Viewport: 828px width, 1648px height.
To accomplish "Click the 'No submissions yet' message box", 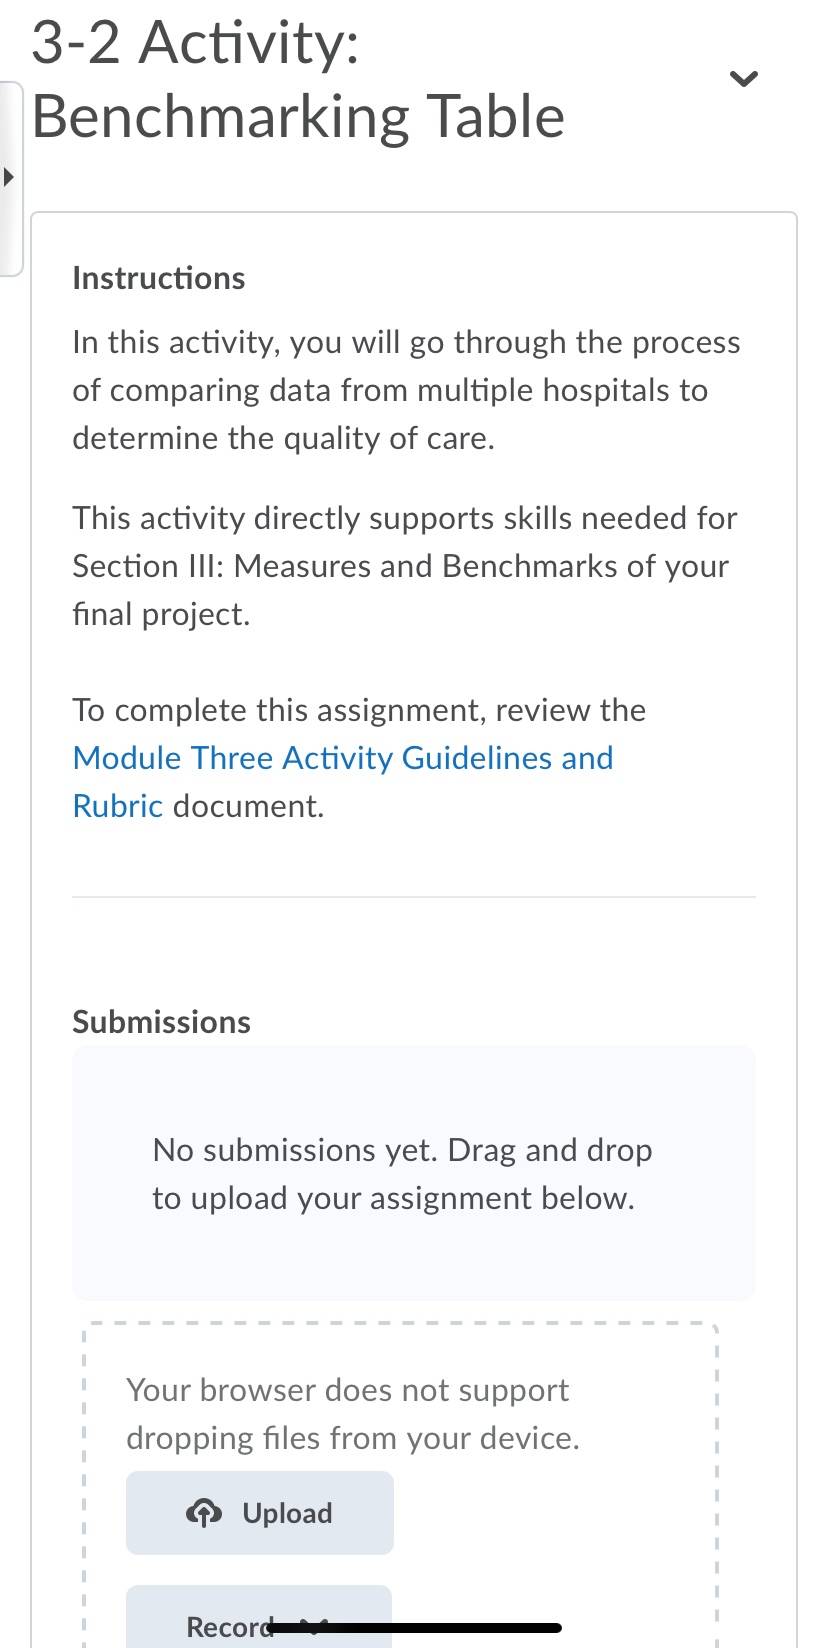I will point(413,1173).
